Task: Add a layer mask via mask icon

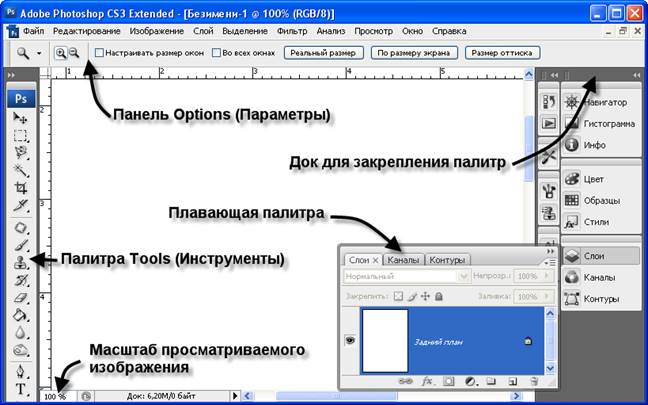Action: (x=448, y=381)
